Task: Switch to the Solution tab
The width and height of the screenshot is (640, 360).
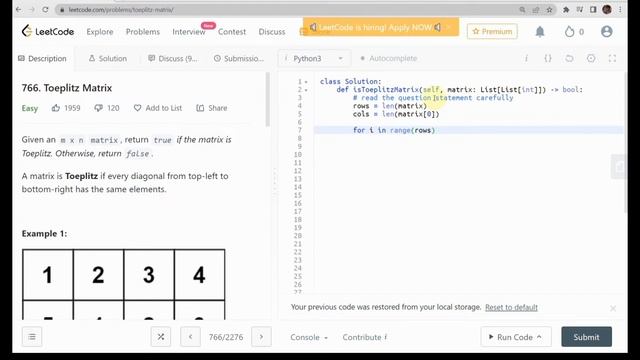Action: (x=108, y=58)
